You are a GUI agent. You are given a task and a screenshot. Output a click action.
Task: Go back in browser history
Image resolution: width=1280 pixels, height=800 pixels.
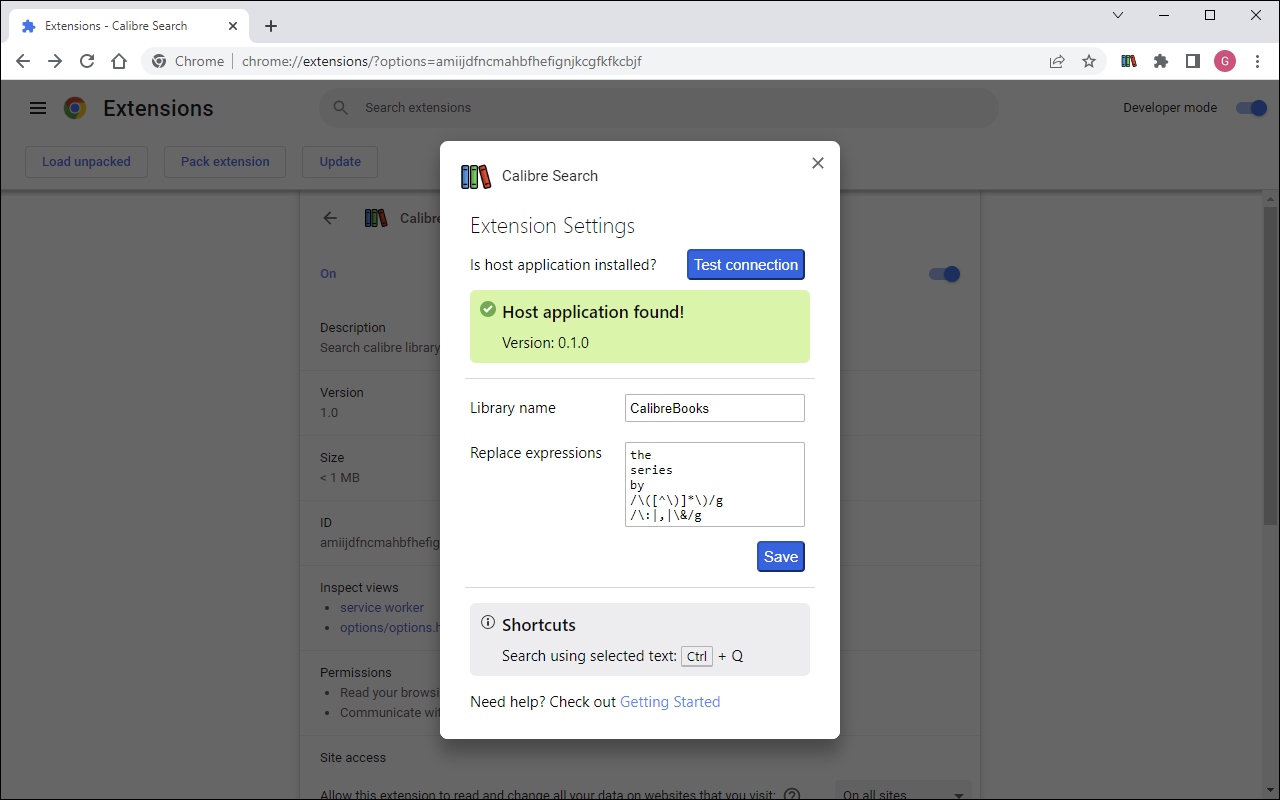(x=23, y=61)
